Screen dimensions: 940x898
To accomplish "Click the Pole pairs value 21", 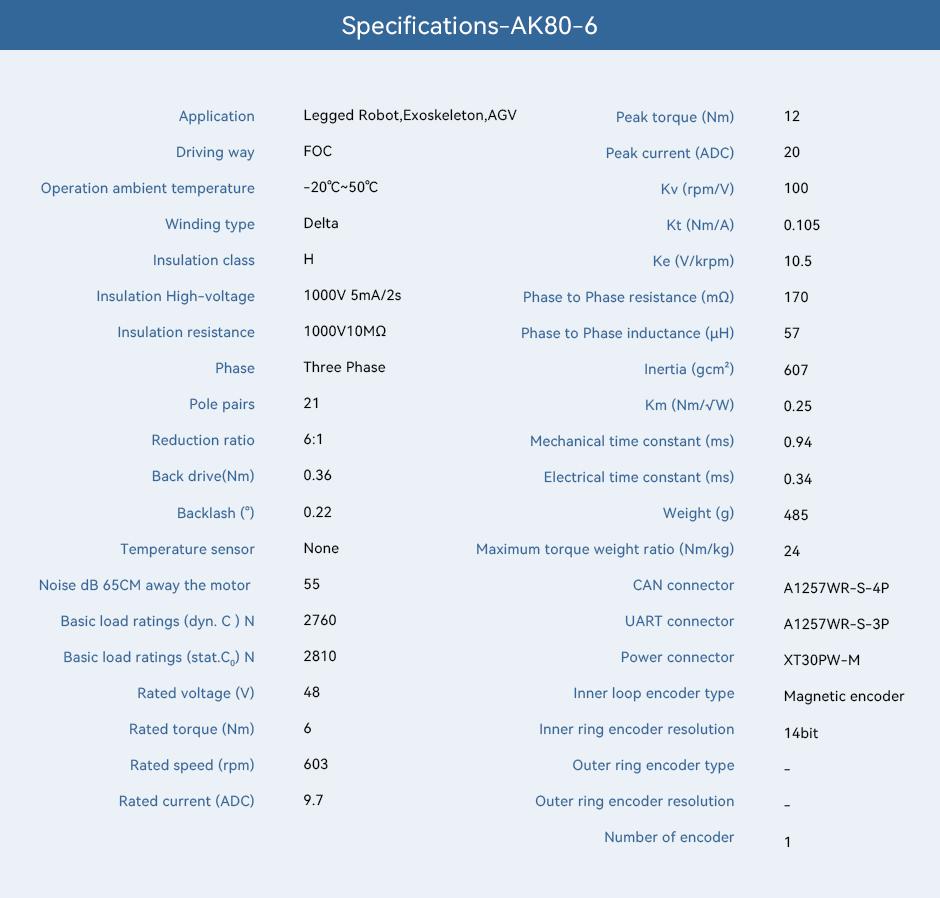I will point(311,403).
